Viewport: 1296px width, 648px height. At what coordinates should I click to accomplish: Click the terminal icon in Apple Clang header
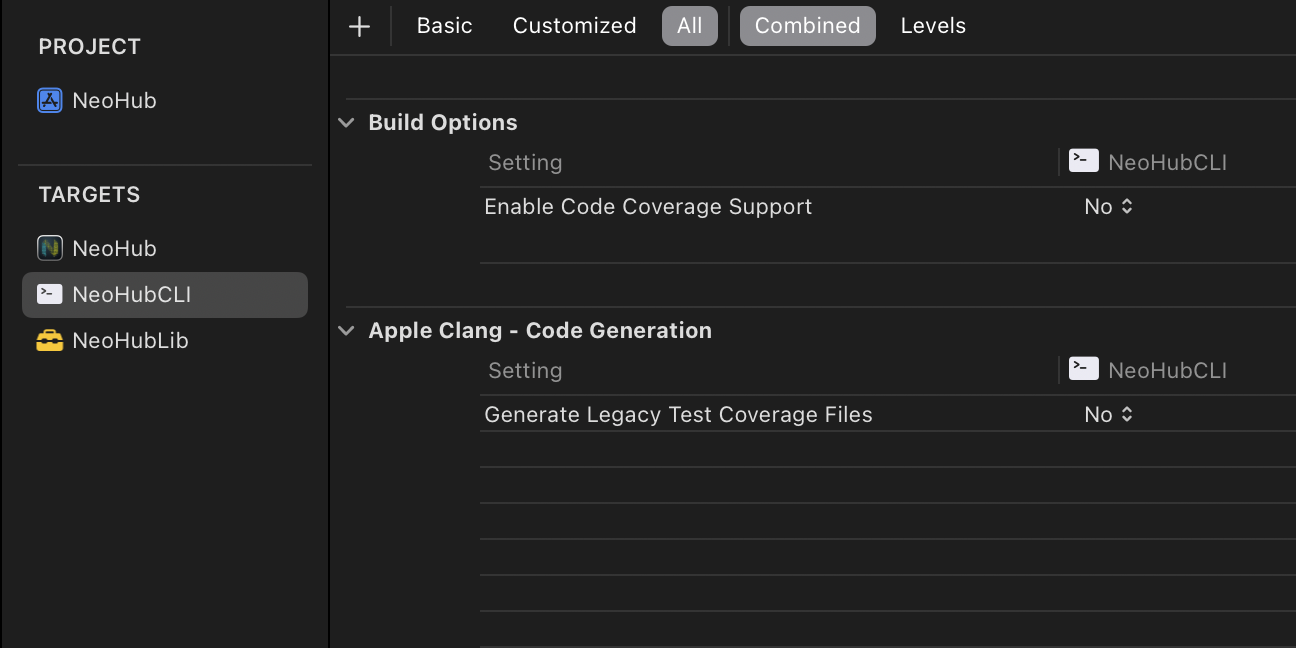(1084, 369)
